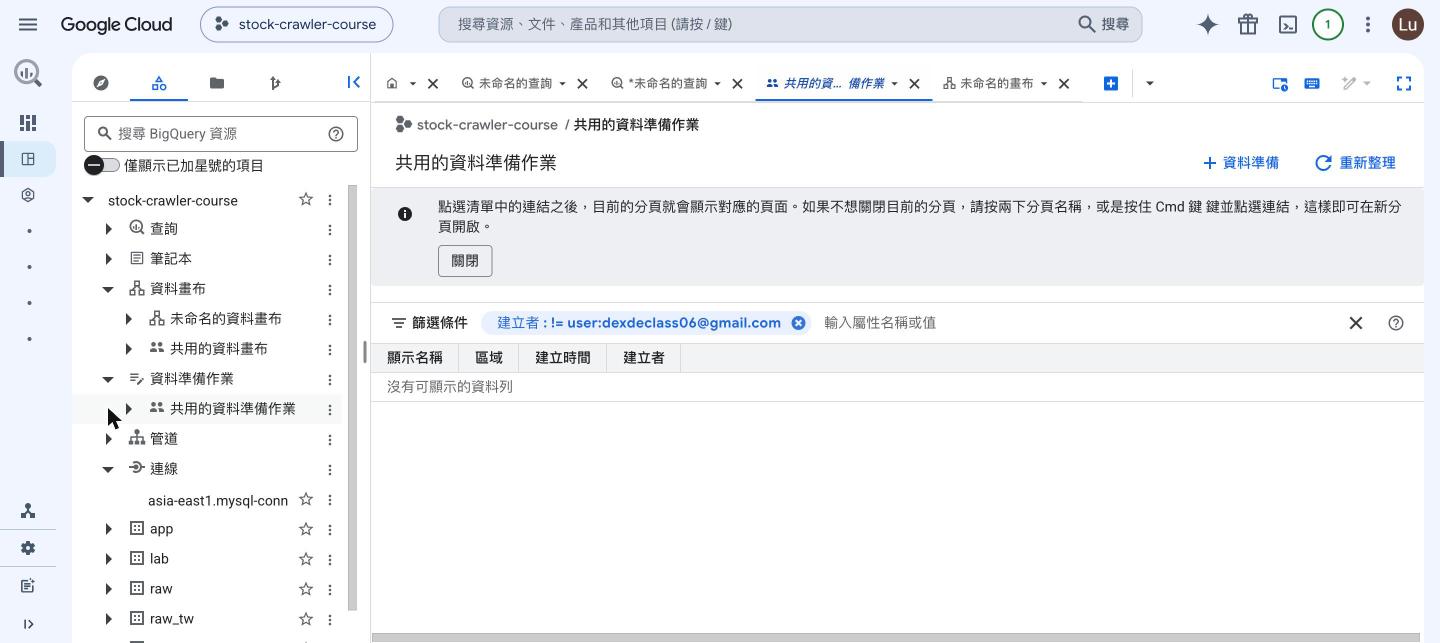Add a new tab with plus icon
Viewport: 1440px width, 643px height.
click(x=1110, y=84)
